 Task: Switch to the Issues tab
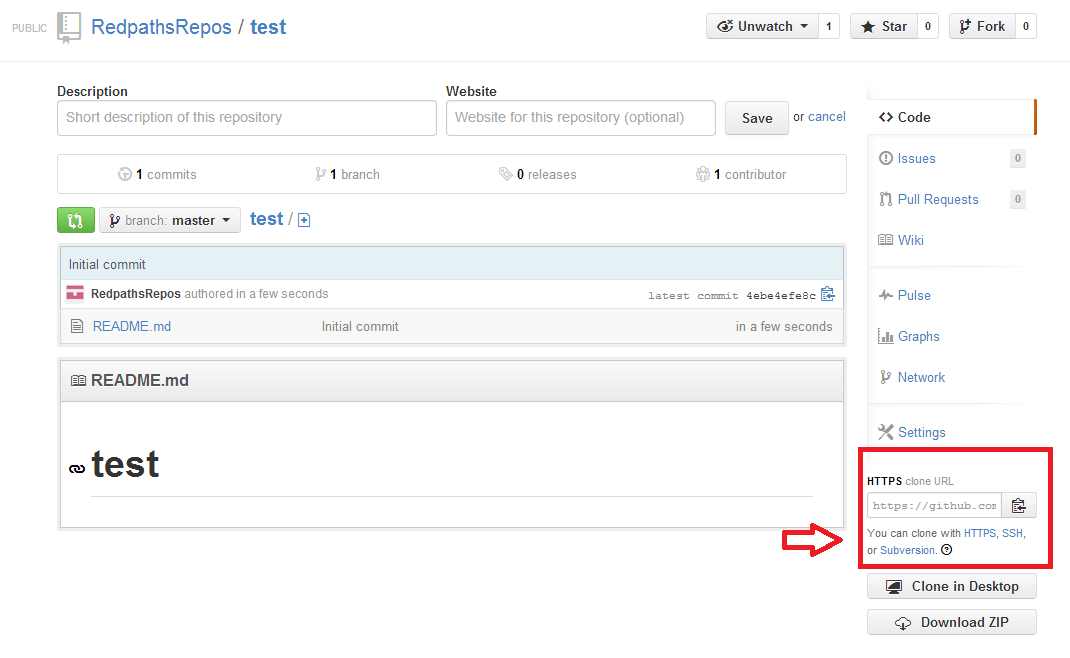(916, 158)
